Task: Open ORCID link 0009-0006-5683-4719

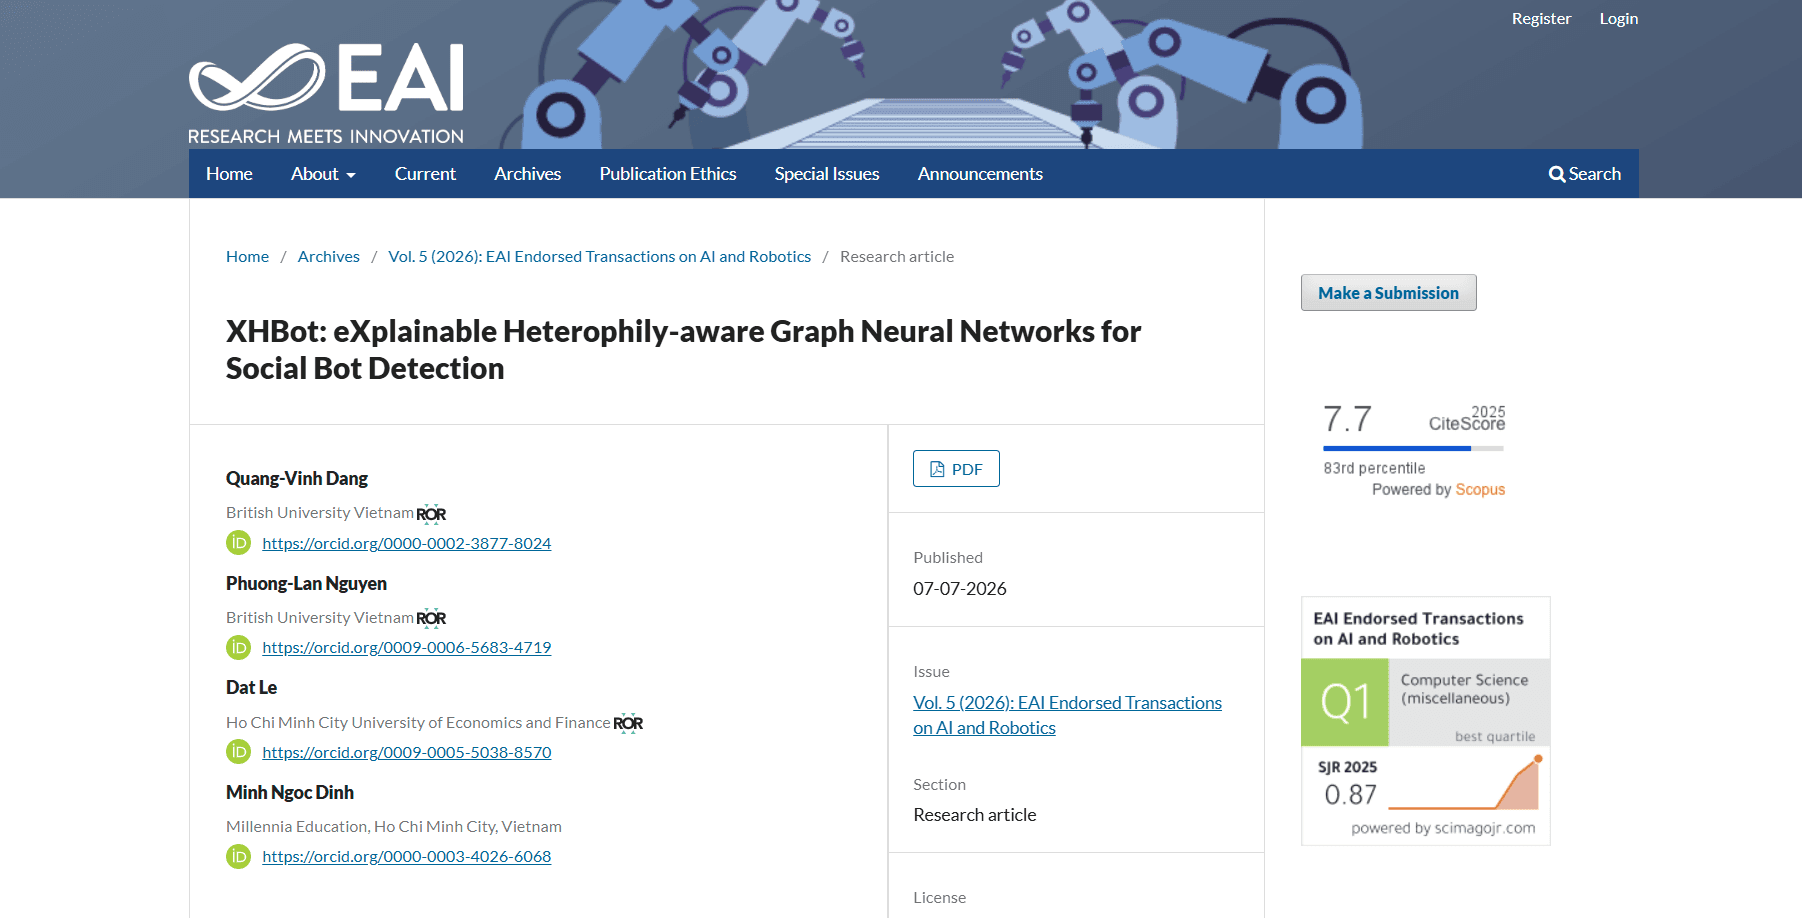Action: [x=407, y=647]
